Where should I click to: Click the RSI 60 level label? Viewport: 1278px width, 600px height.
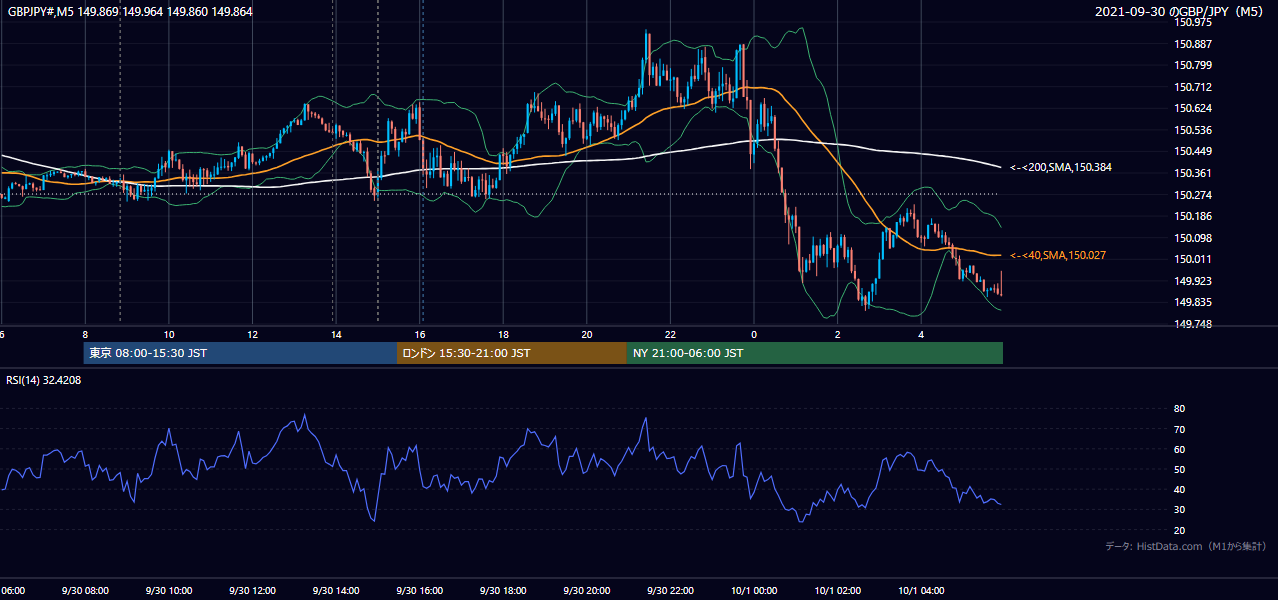coord(1179,449)
